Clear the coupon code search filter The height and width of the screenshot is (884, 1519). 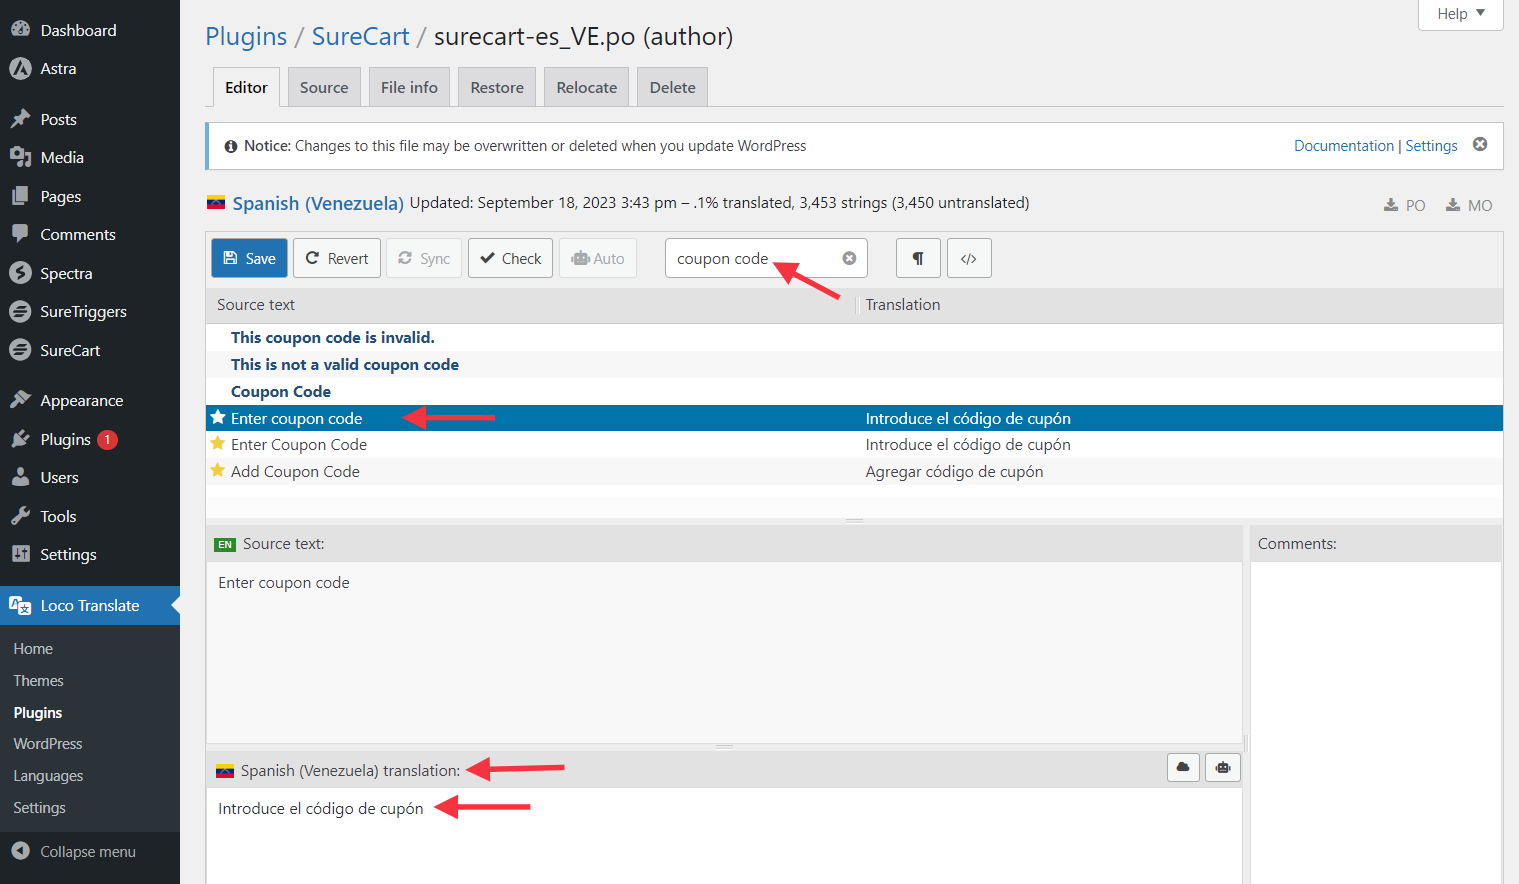(x=849, y=258)
